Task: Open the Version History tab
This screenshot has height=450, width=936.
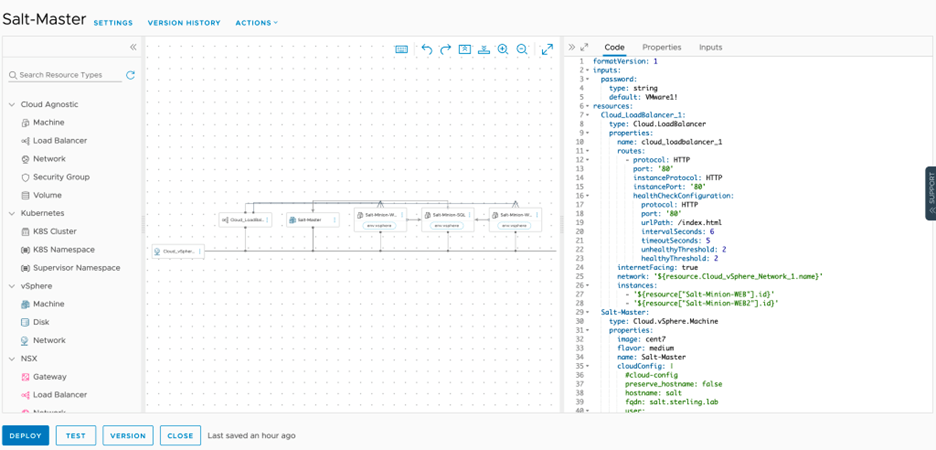Action: (184, 22)
